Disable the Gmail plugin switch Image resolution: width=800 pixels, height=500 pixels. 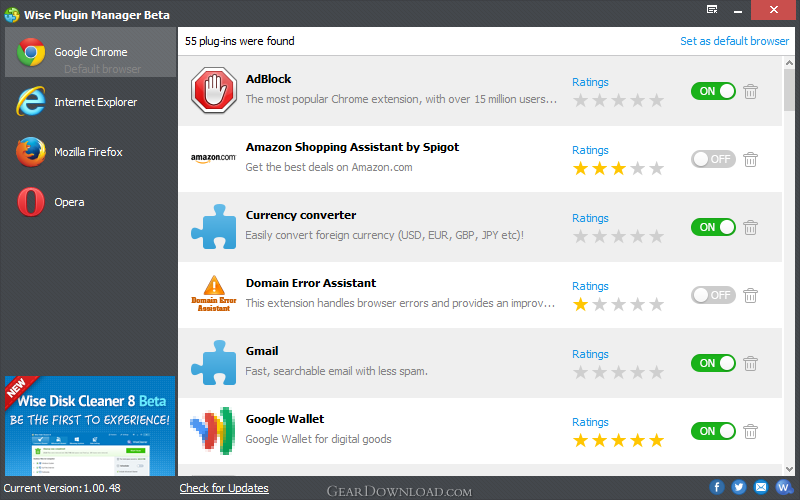point(713,363)
